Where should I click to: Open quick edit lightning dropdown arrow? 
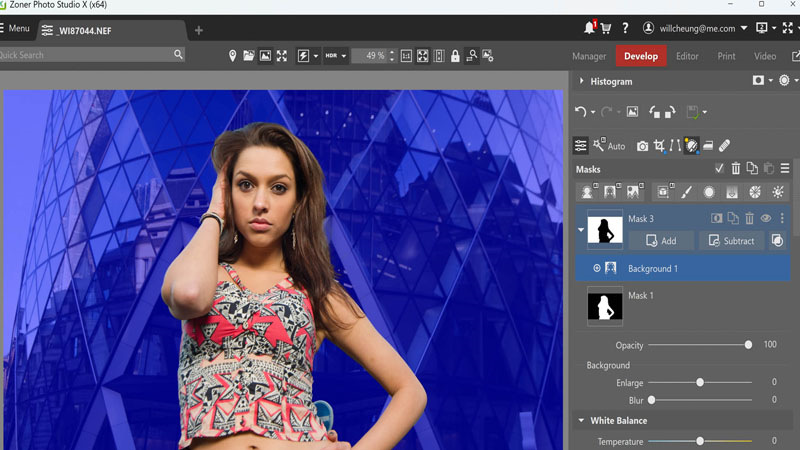pos(315,56)
